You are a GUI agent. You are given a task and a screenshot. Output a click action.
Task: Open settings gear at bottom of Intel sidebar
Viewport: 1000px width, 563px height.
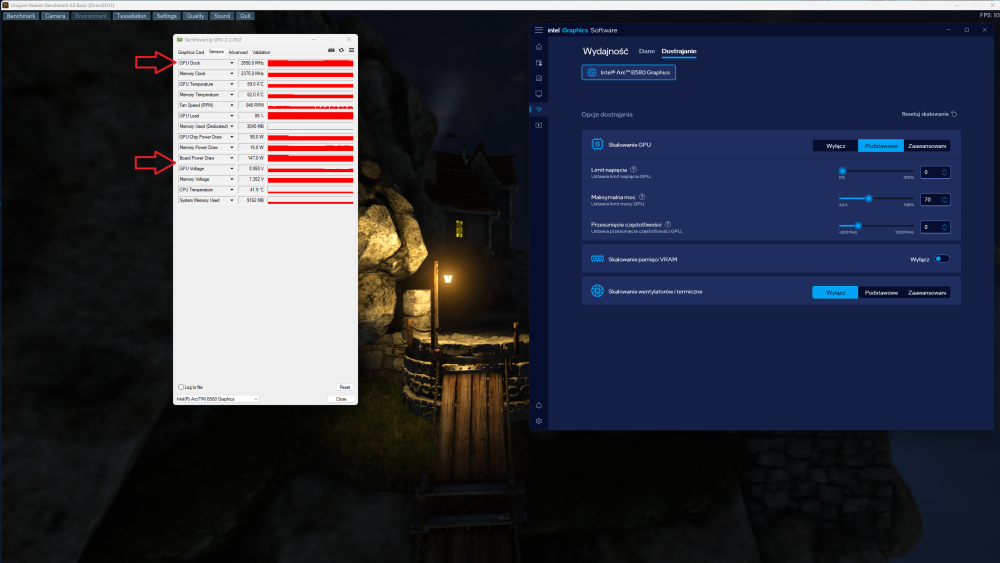coord(539,421)
